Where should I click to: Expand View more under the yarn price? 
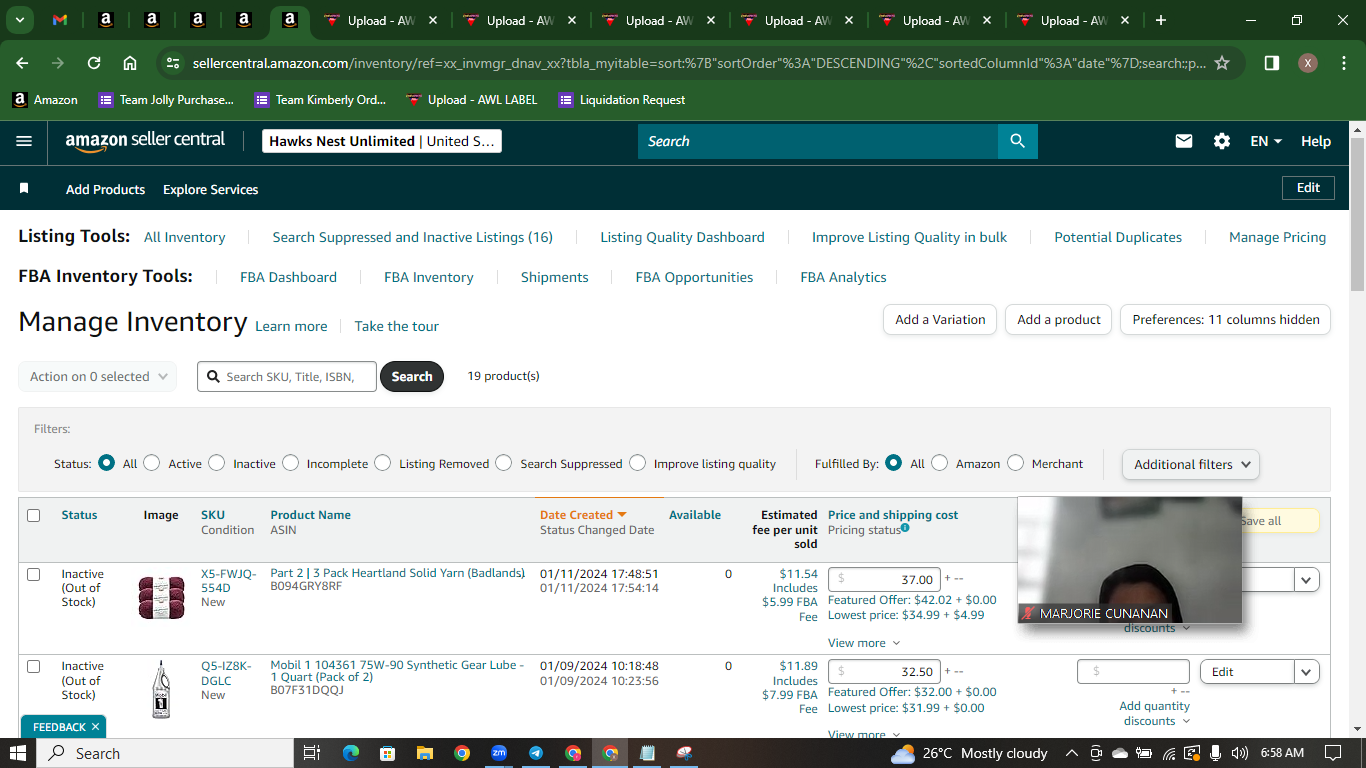(864, 643)
